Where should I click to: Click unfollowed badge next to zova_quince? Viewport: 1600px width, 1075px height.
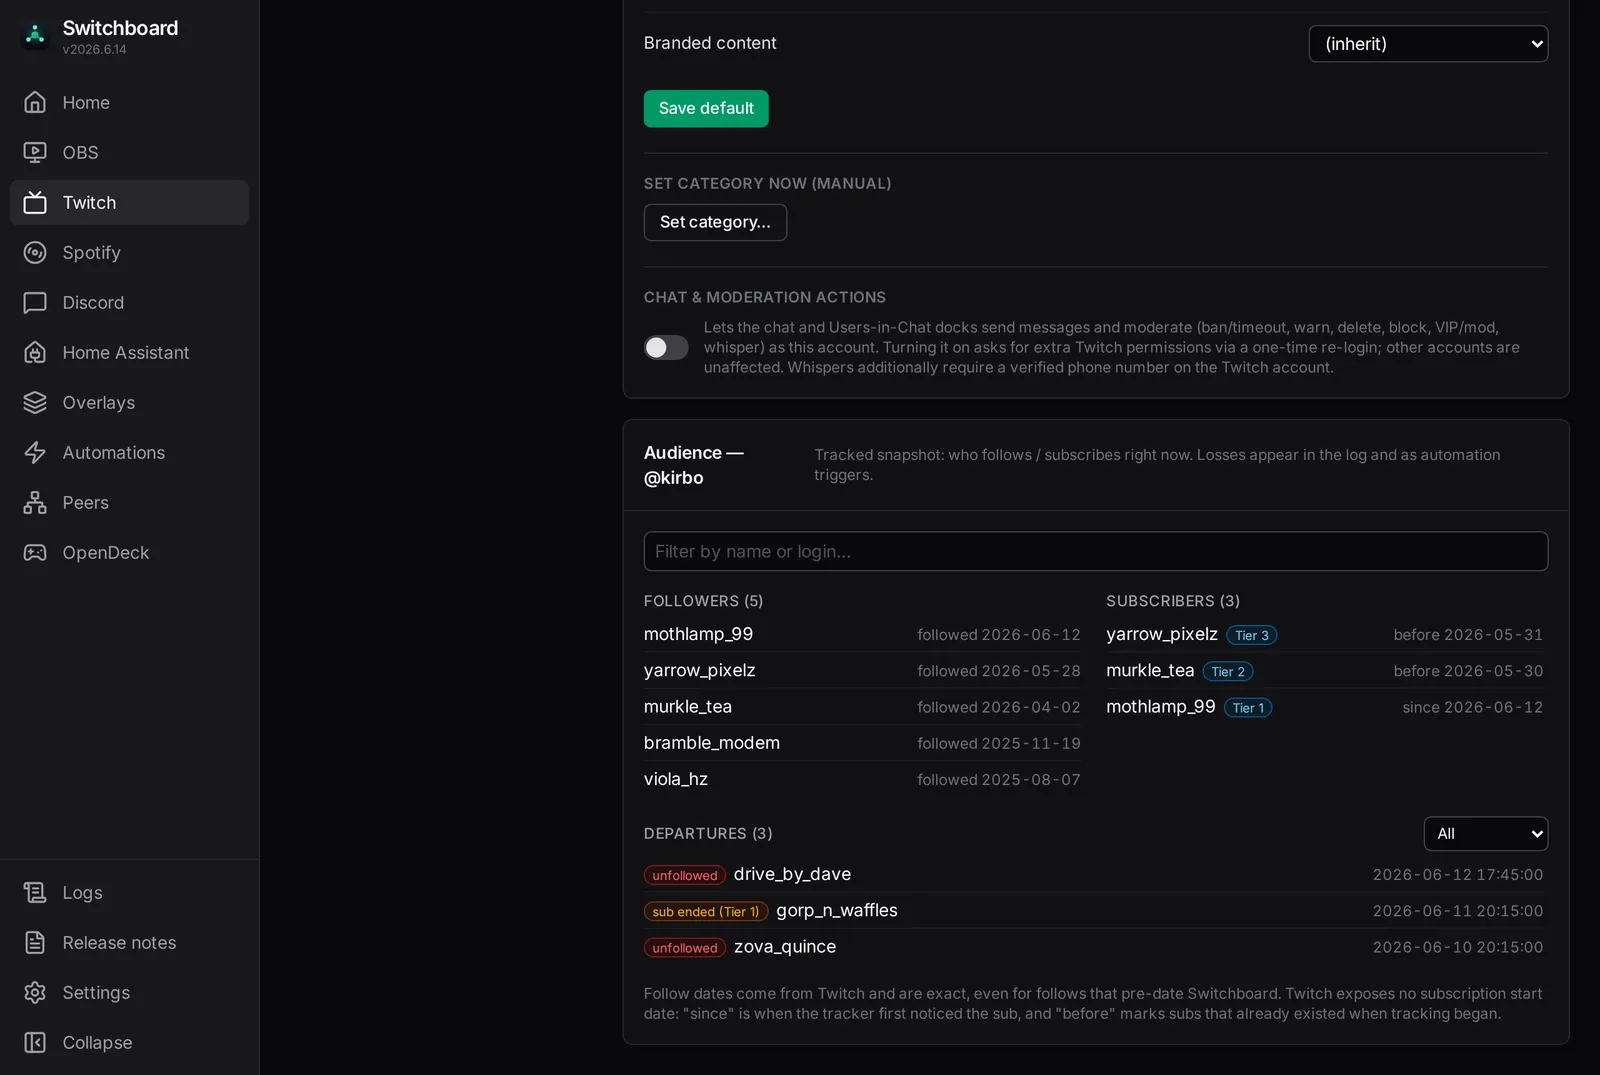[x=685, y=947]
